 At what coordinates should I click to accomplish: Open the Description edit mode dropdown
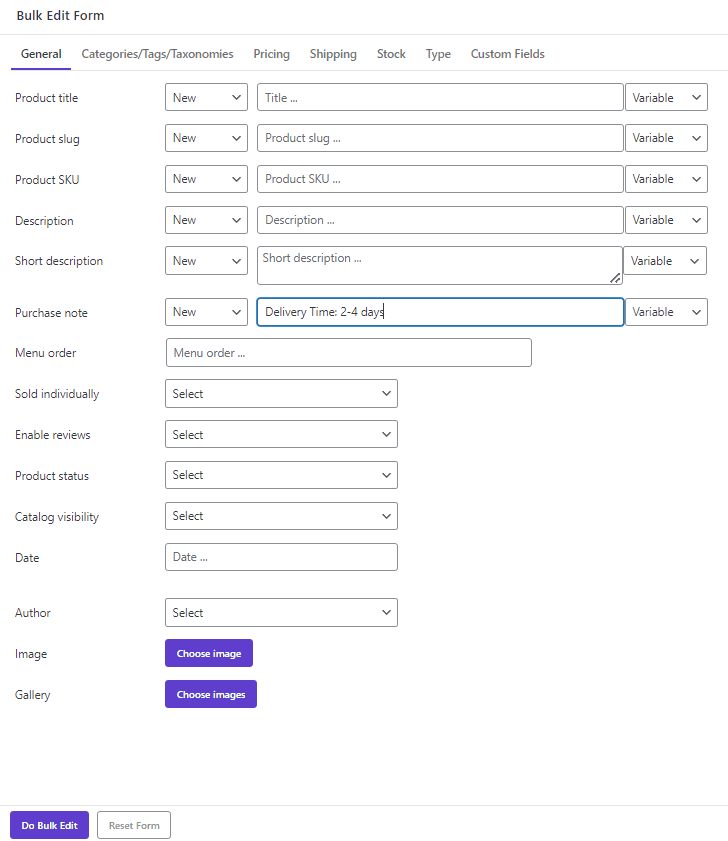click(206, 220)
